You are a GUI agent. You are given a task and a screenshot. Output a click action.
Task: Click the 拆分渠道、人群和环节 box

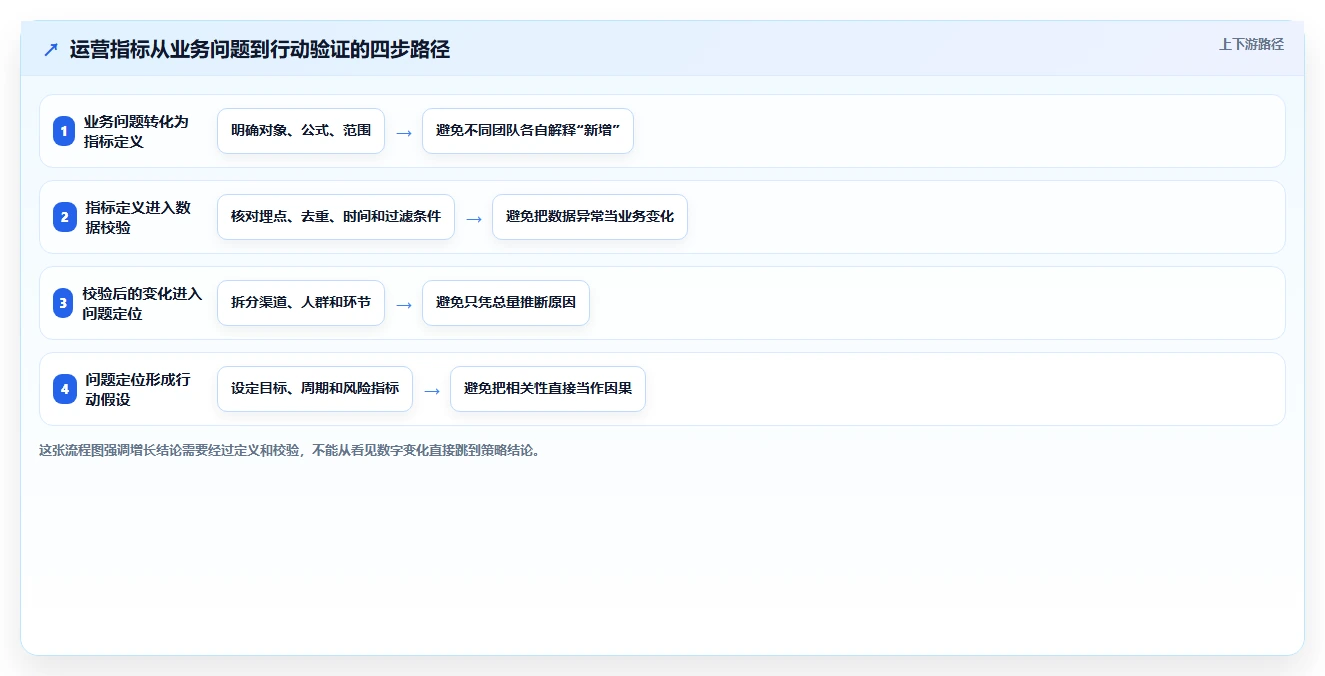coord(301,303)
